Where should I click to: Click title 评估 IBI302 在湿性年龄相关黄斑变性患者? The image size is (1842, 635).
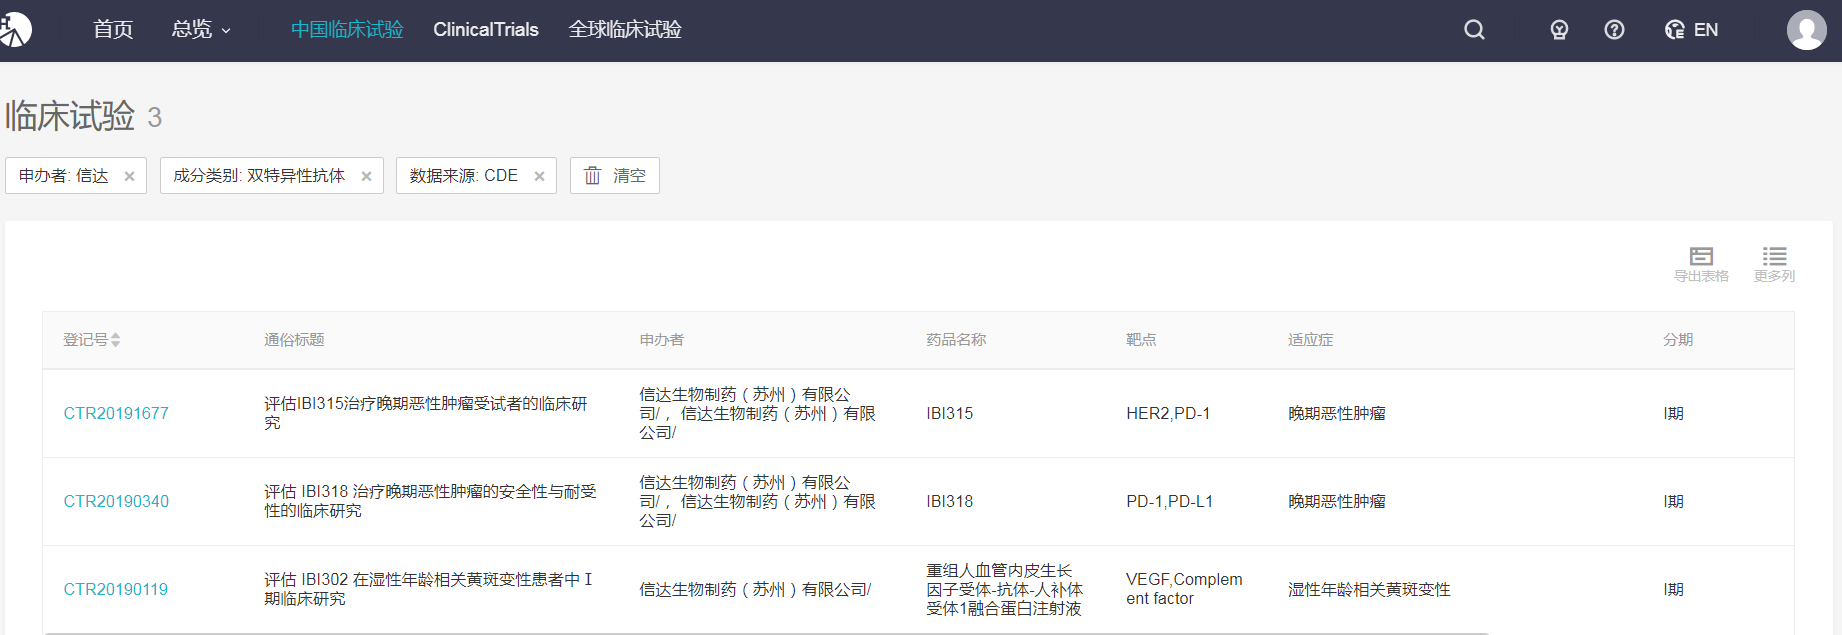[428, 589]
